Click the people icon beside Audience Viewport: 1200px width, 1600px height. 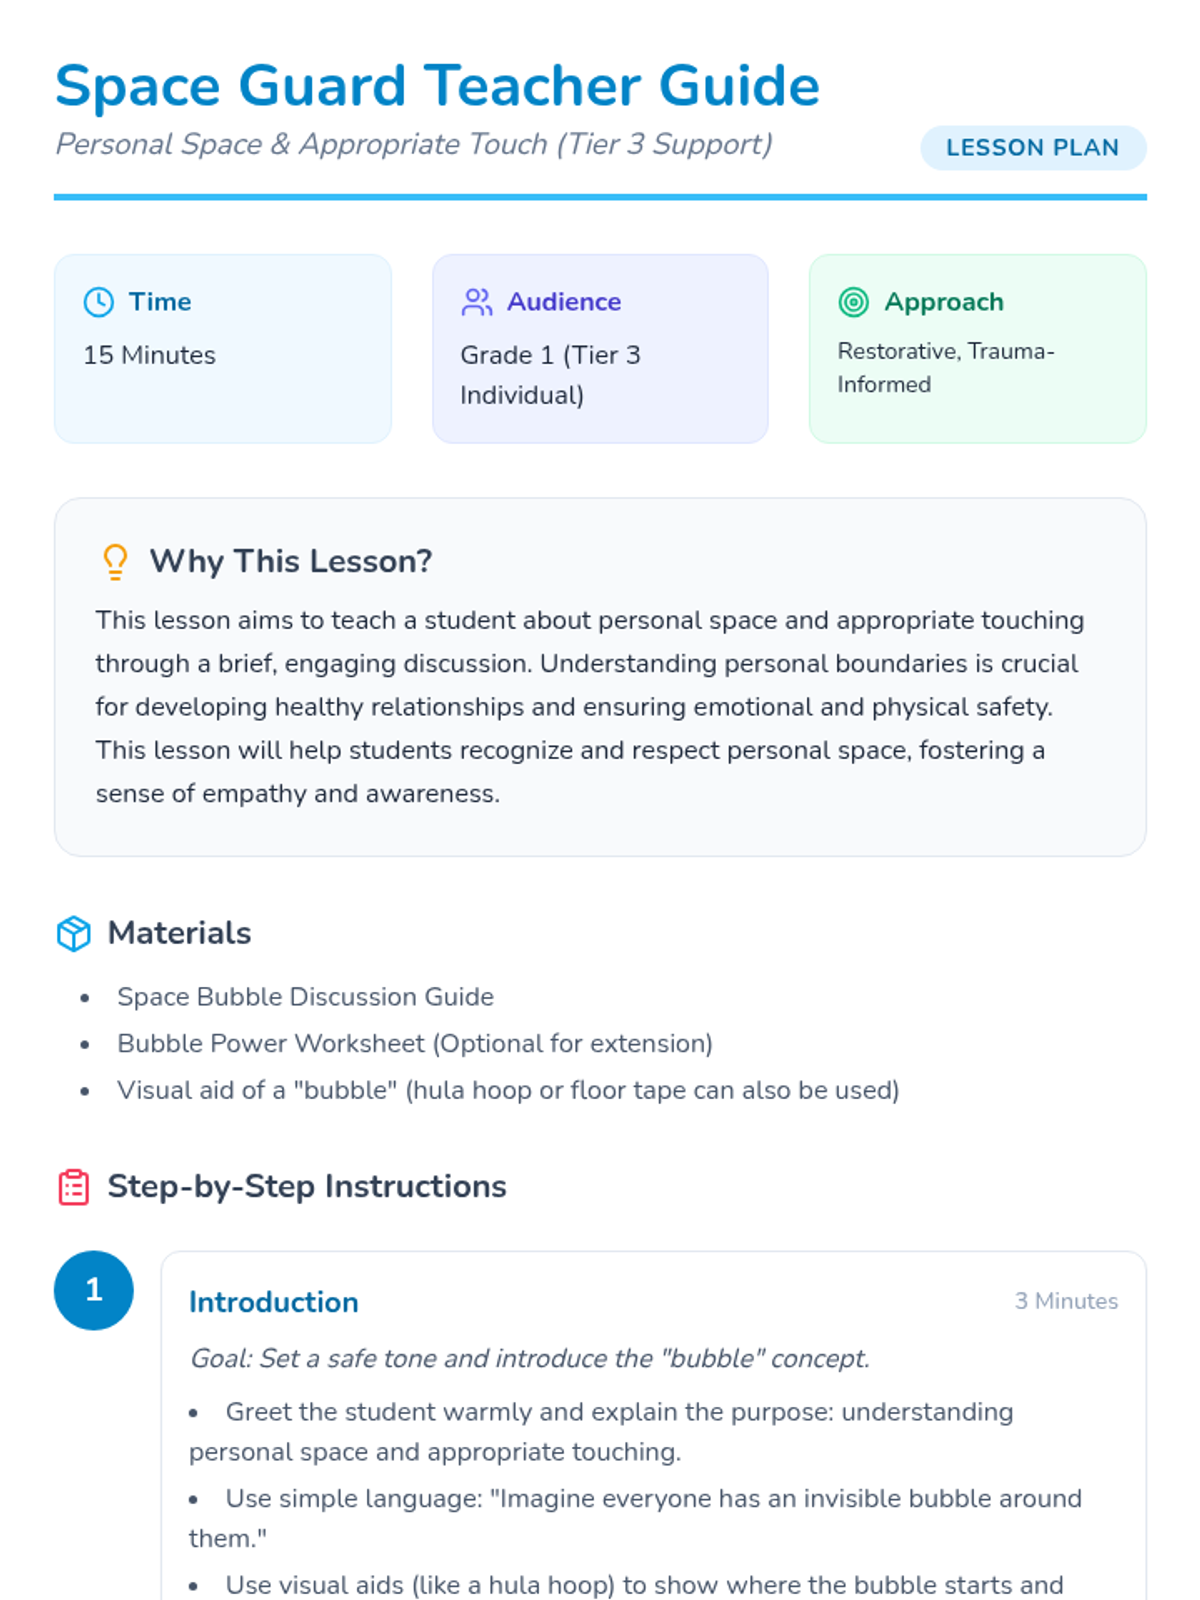(477, 302)
